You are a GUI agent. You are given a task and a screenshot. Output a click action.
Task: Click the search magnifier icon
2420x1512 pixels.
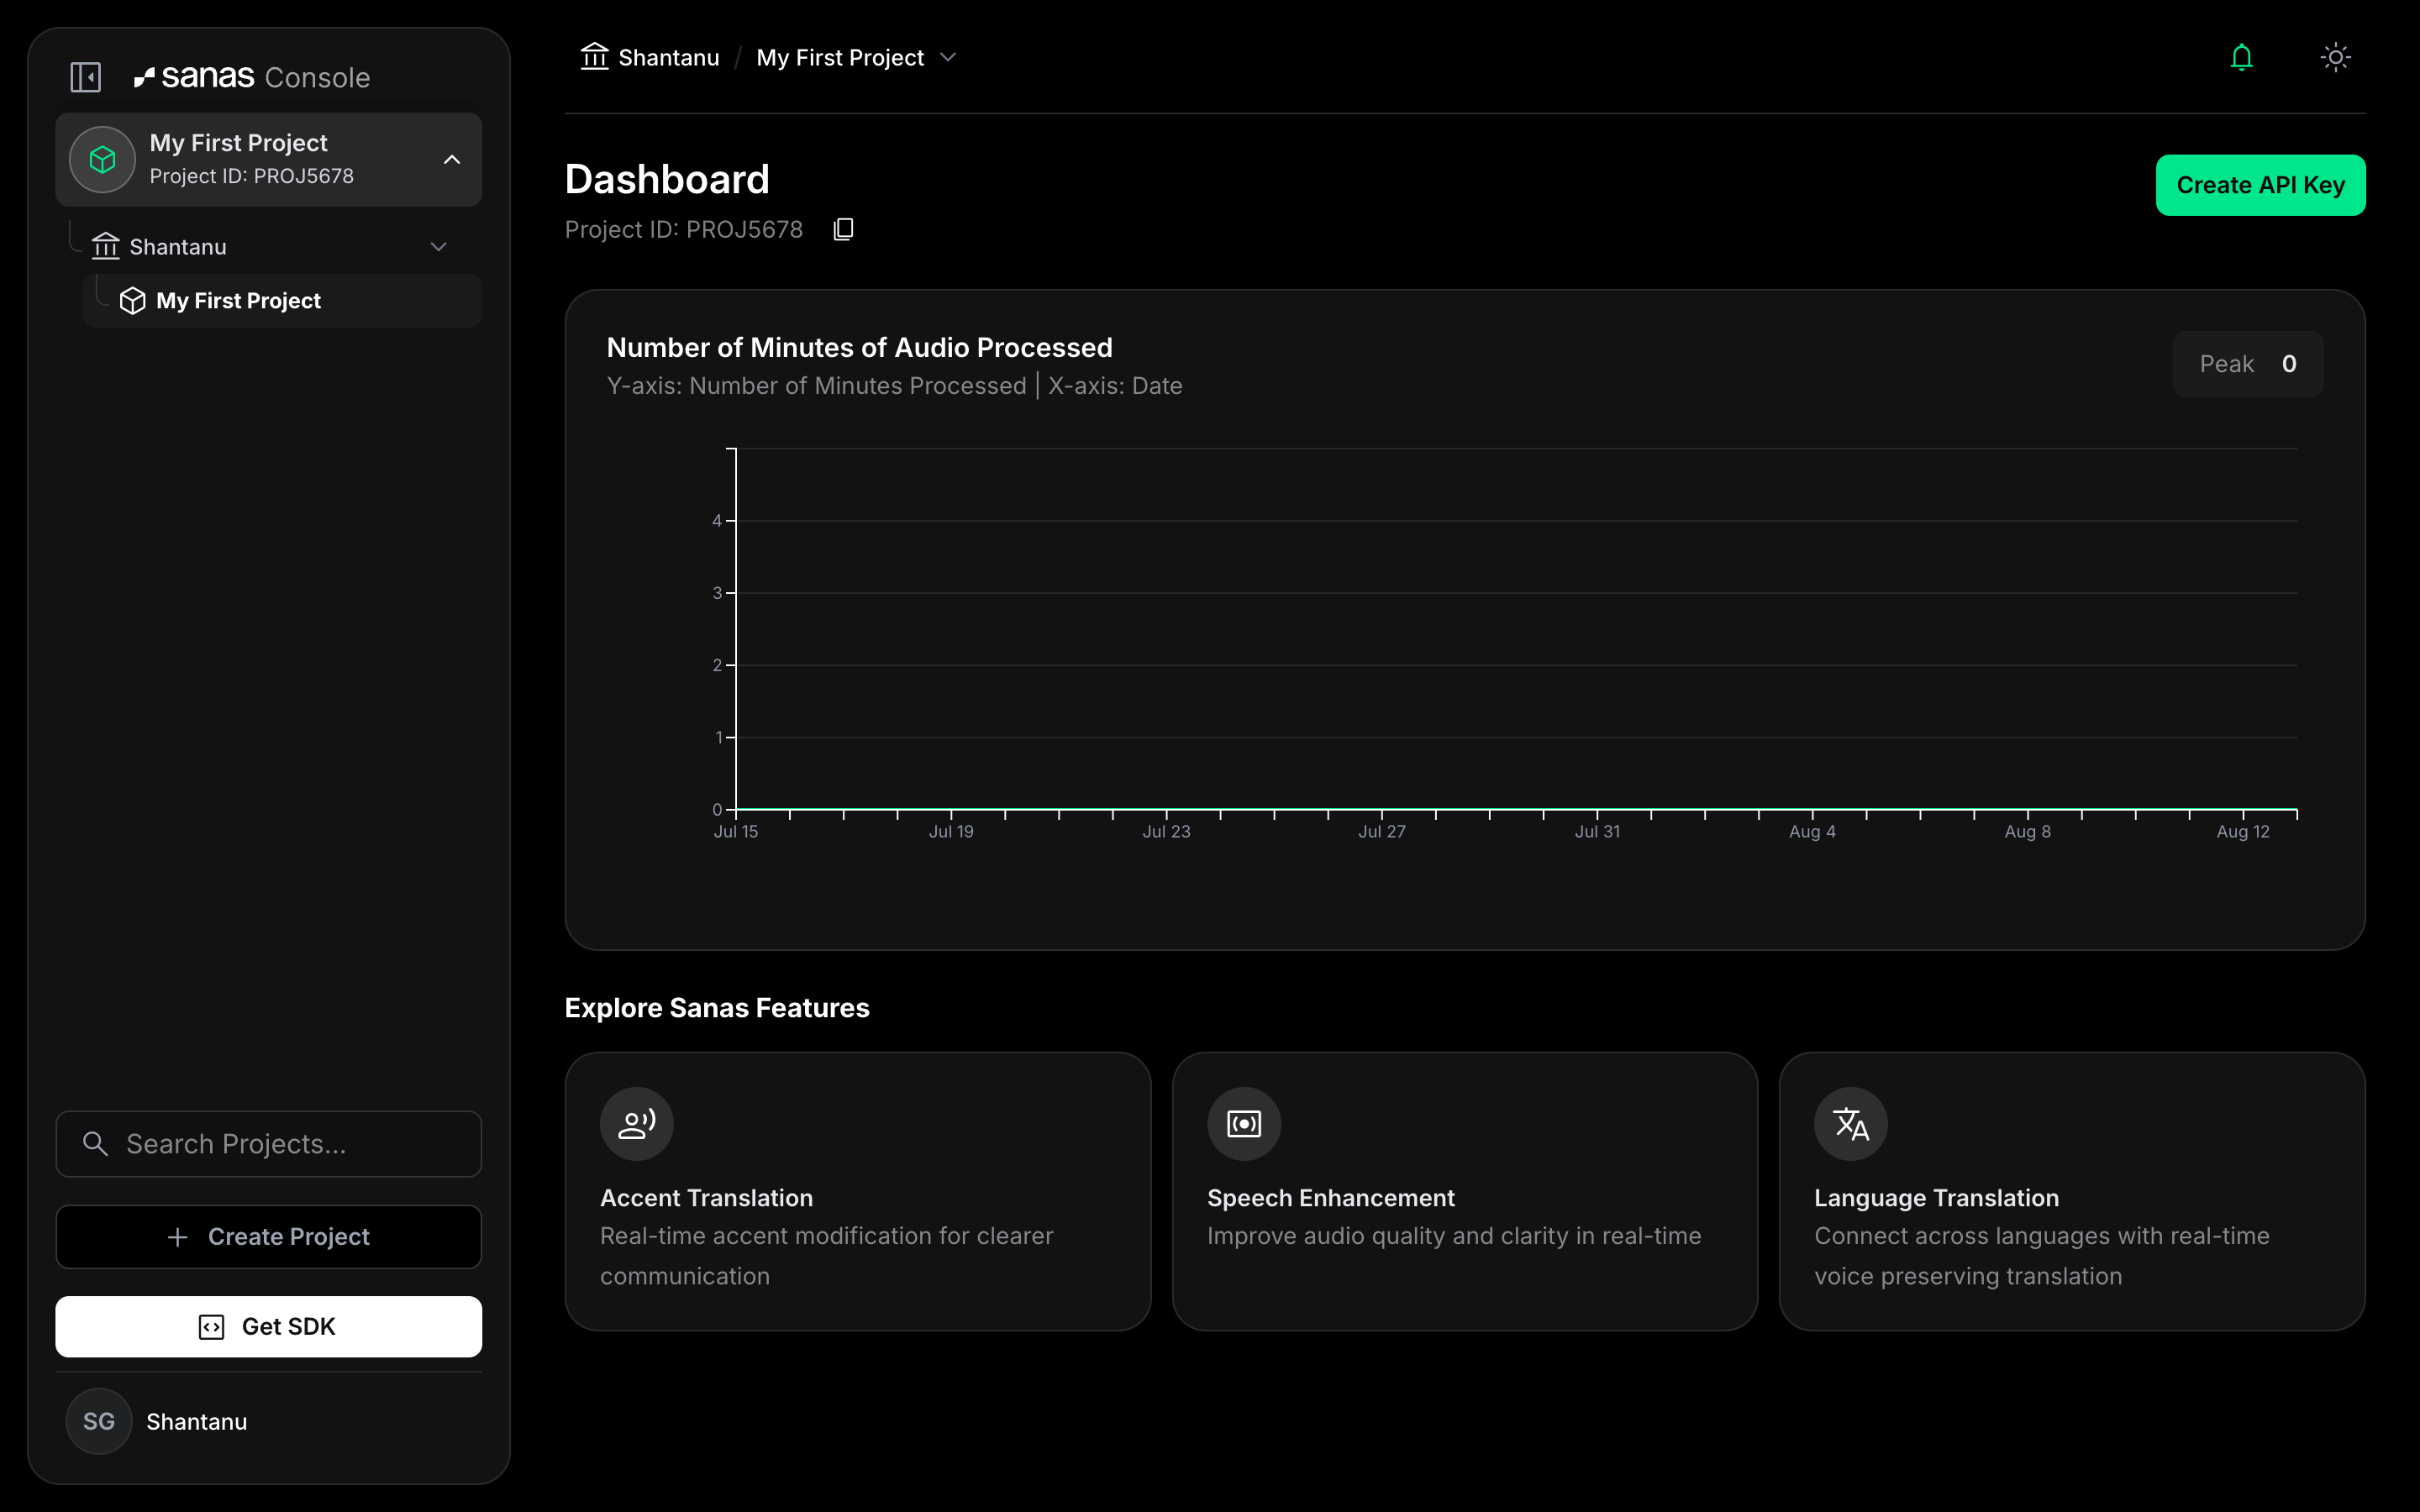click(95, 1143)
